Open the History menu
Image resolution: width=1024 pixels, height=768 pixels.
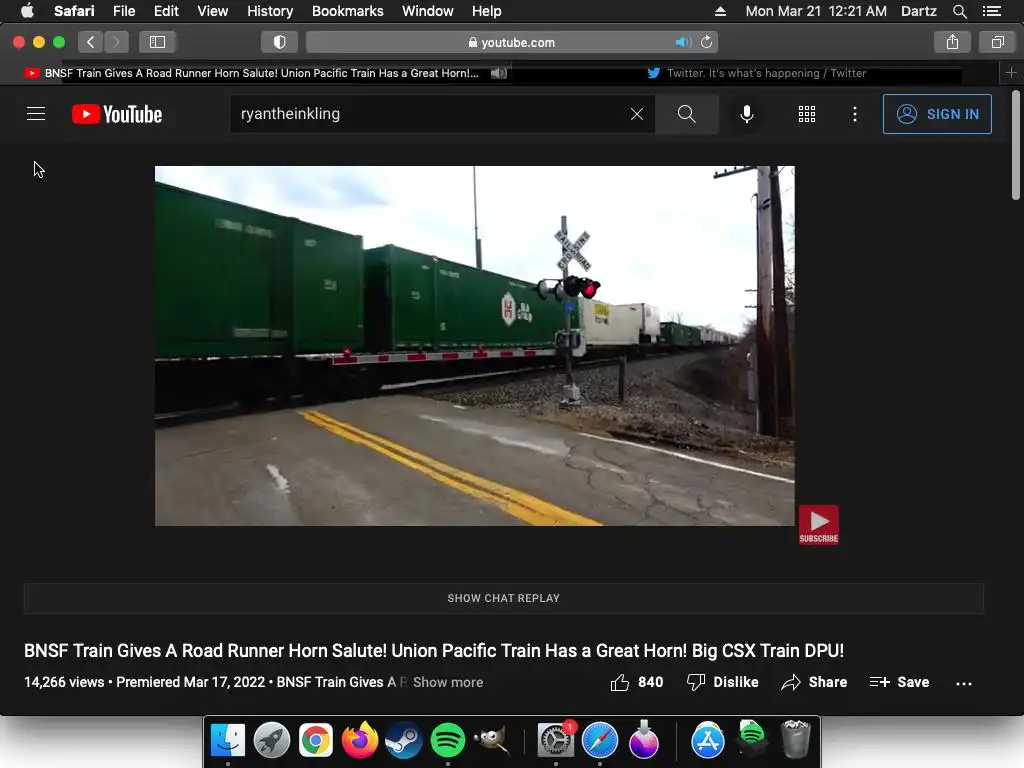270,11
